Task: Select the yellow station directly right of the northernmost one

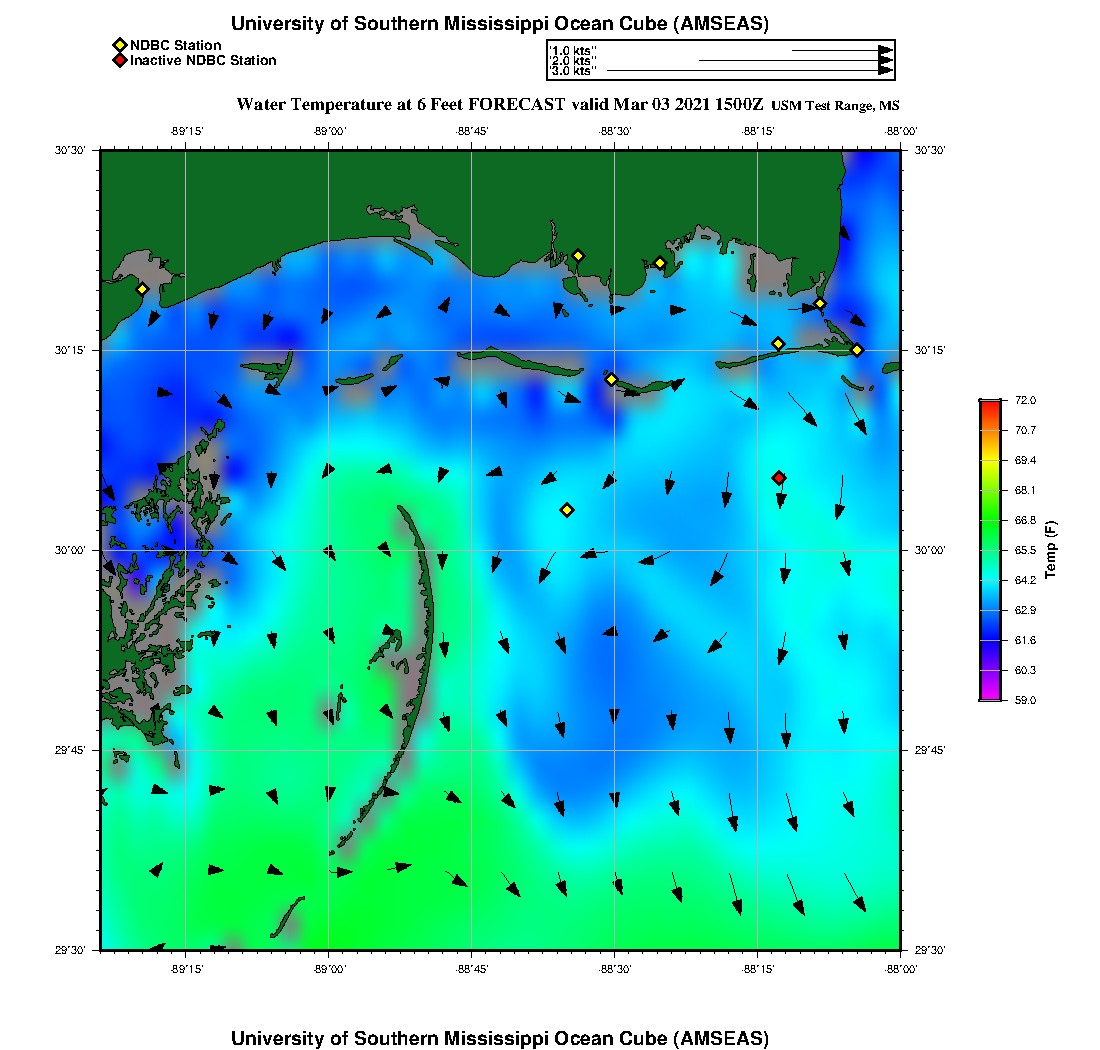Action: pos(660,263)
